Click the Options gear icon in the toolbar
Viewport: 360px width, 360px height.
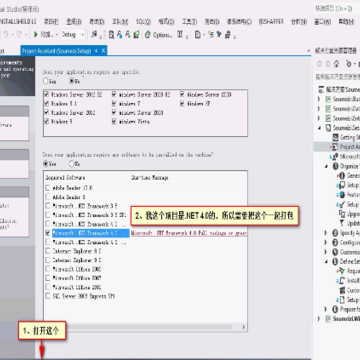click(148, 34)
